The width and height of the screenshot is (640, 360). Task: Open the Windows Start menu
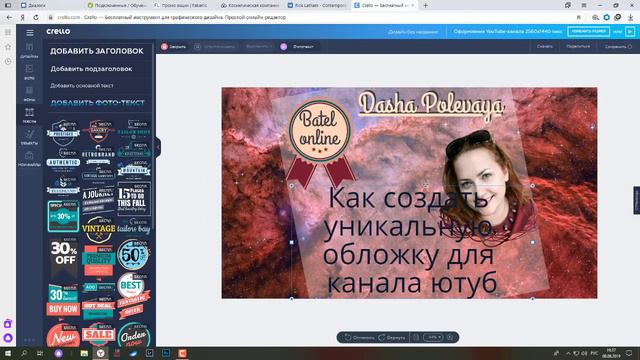(8, 353)
